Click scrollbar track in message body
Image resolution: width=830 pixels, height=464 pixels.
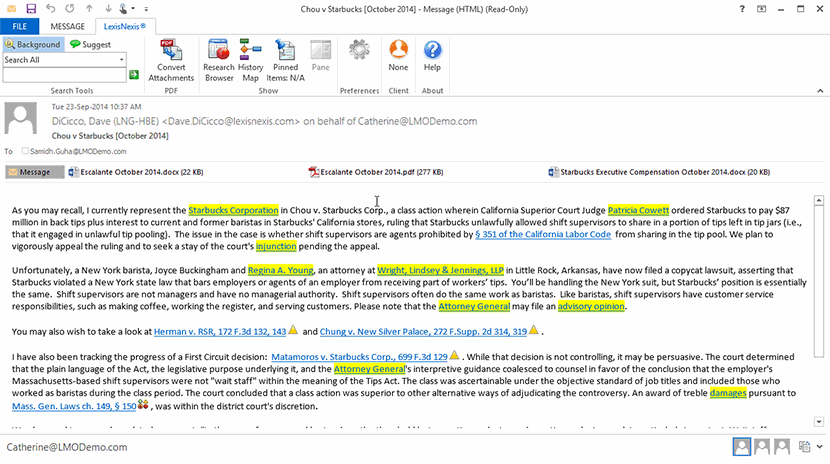click(x=819, y=386)
